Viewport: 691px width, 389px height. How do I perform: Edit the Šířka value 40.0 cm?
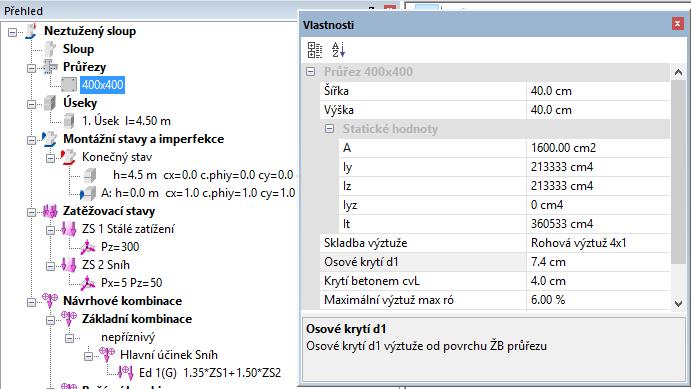pyautogui.click(x=598, y=91)
